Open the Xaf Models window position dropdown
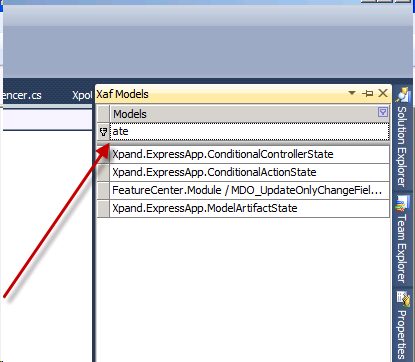This screenshot has height=362, width=415. click(x=352, y=93)
